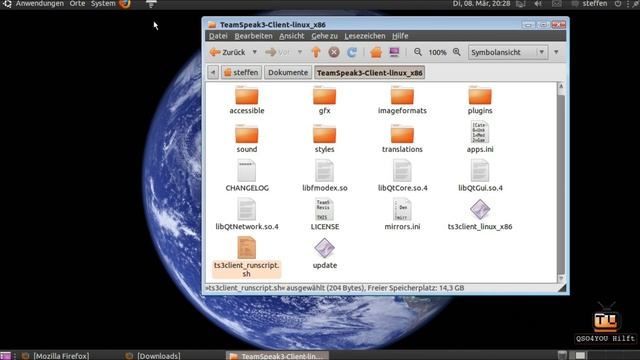Image resolution: width=640 pixels, height=360 pixels.
Task: Navigate to steffen in path bar
Action: pyautogui.click(x=242, y=73)
